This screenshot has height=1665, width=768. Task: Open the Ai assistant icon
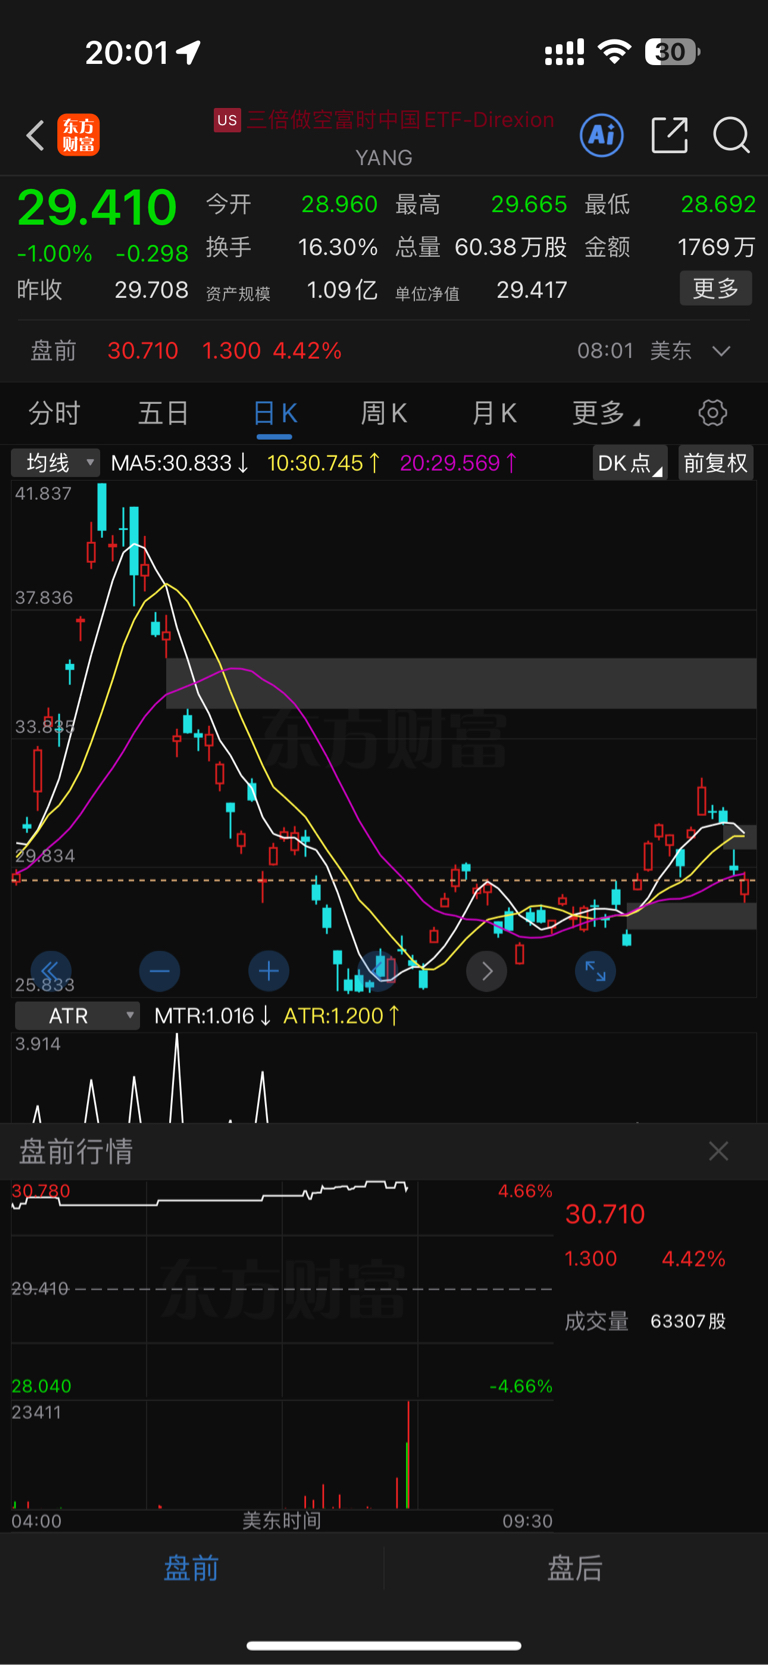point(602,135)
